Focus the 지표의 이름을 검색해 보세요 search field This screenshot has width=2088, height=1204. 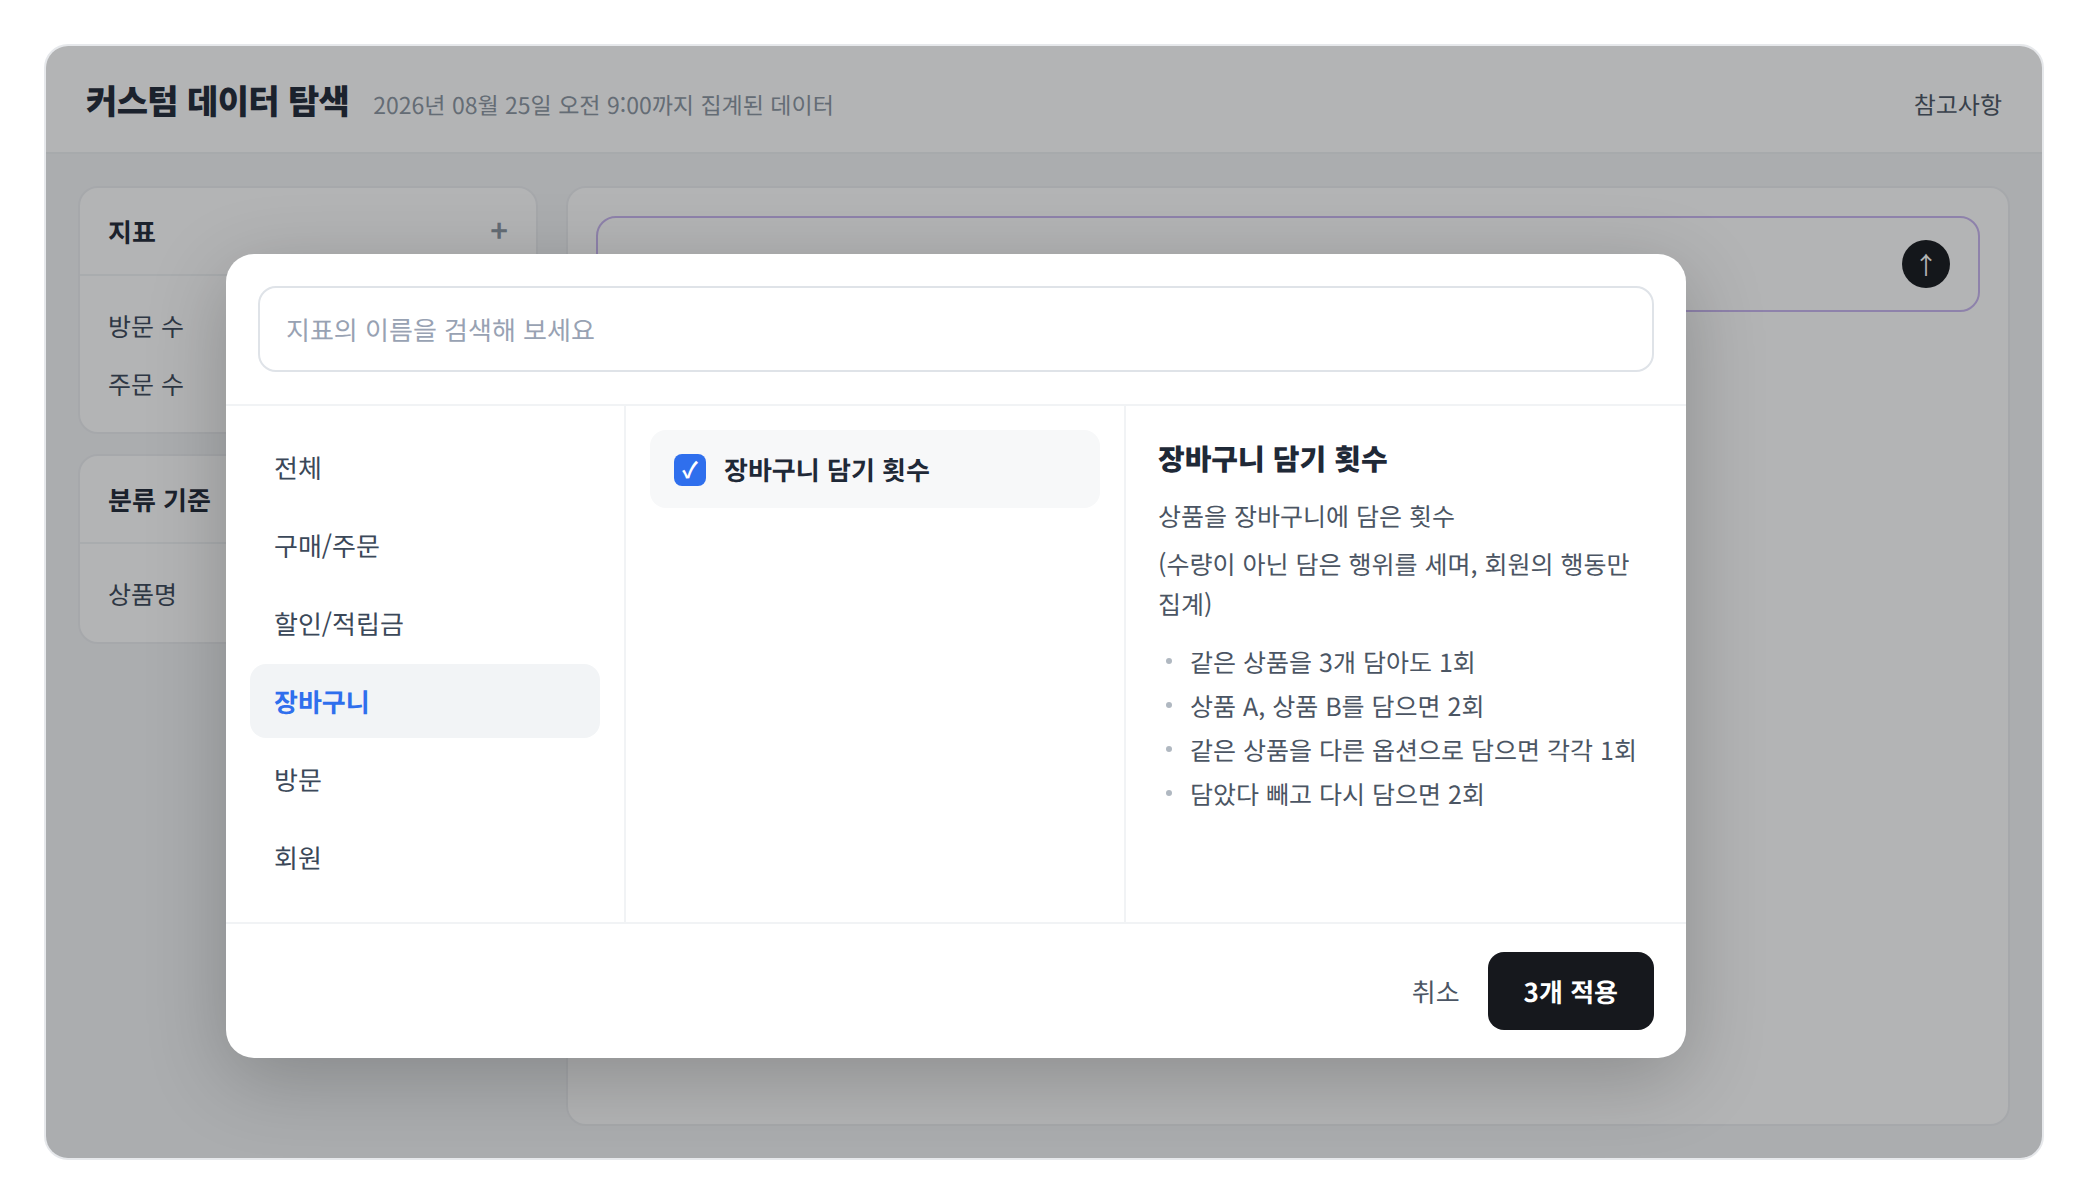click(x=955, y=329)
